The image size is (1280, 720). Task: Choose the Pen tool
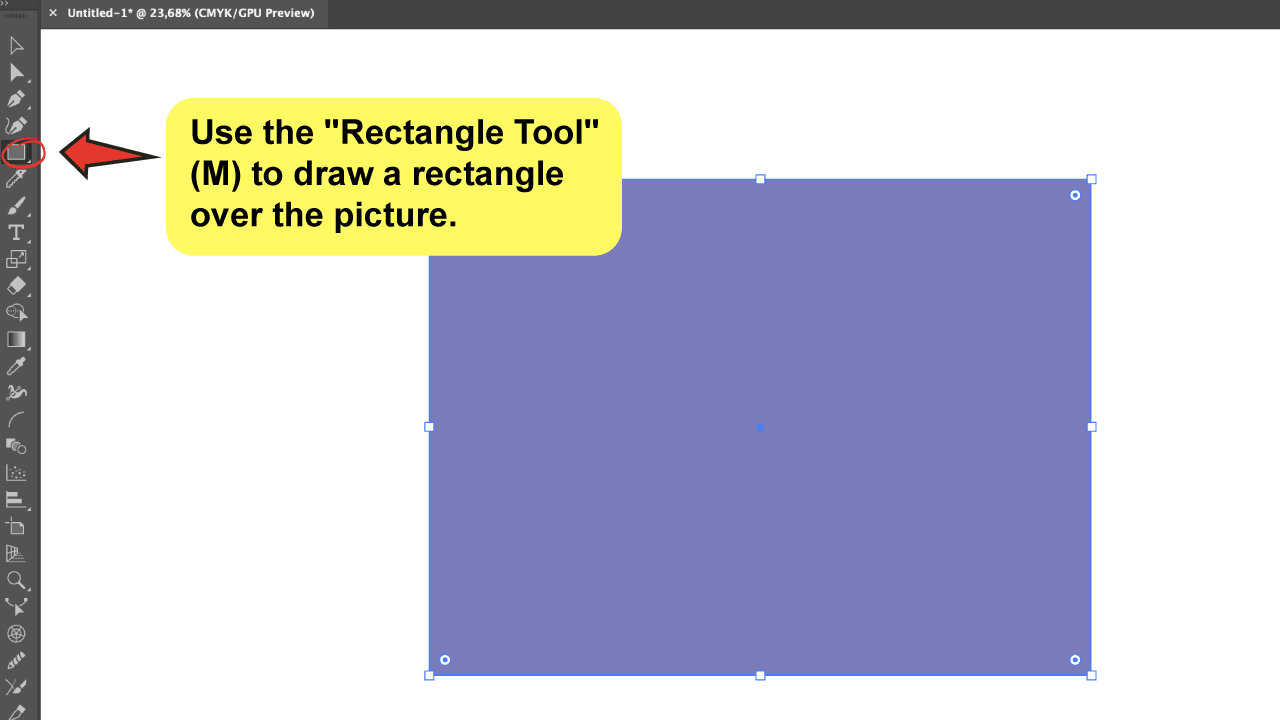16,98
